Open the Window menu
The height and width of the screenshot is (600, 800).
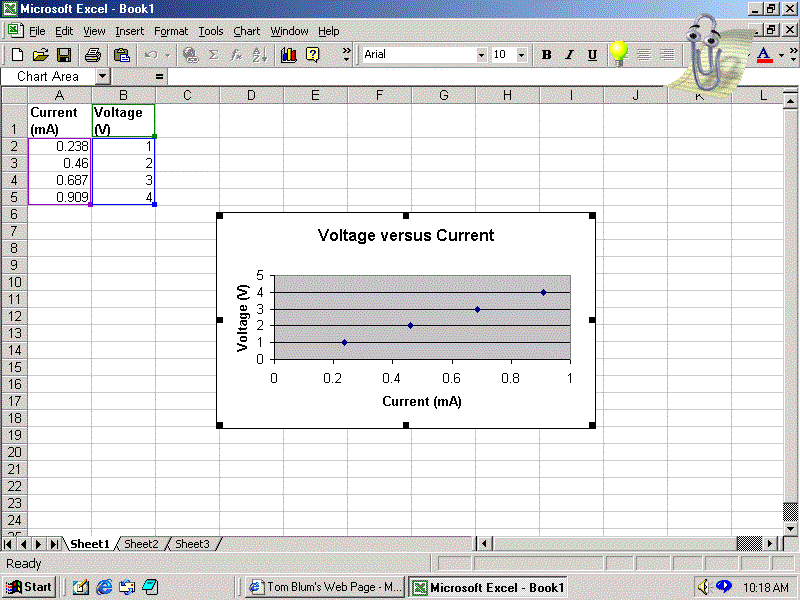pyautogui.click(x=289, y=31)
